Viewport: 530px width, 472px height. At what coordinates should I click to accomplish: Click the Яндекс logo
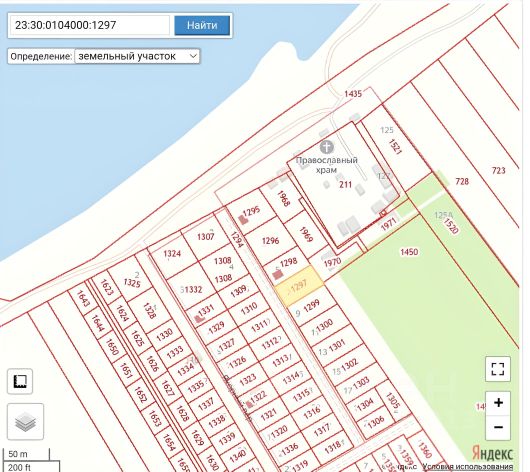point(492,453)
